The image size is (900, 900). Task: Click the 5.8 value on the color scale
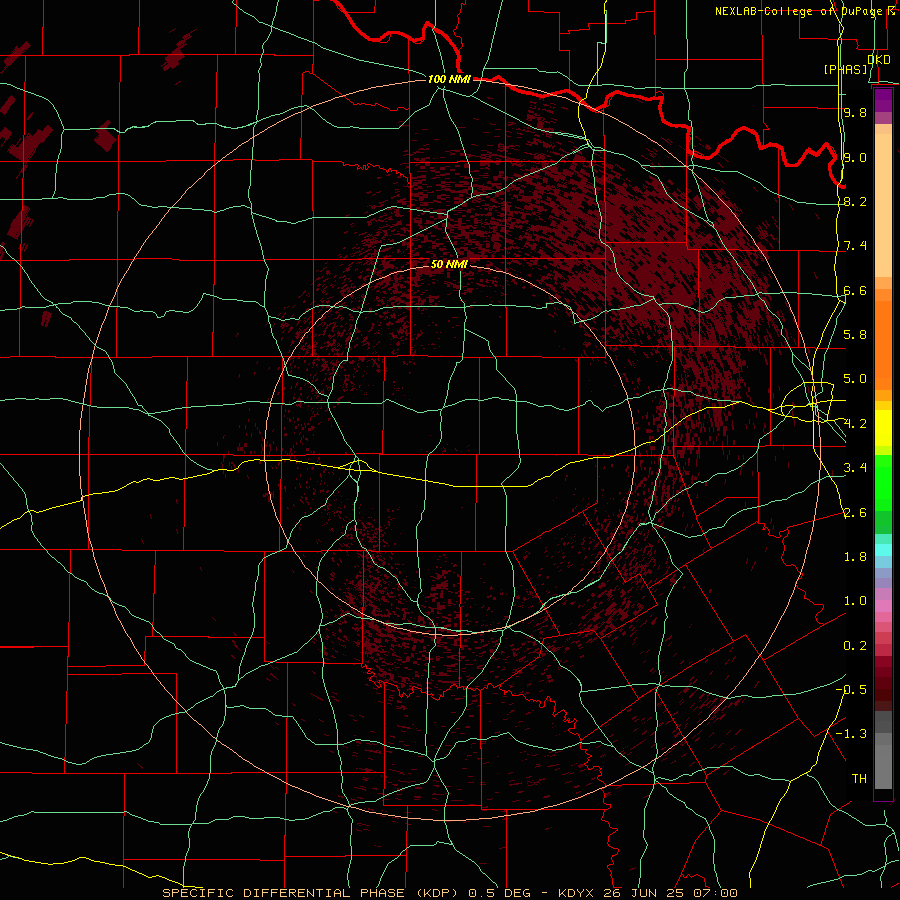point(855,335)
